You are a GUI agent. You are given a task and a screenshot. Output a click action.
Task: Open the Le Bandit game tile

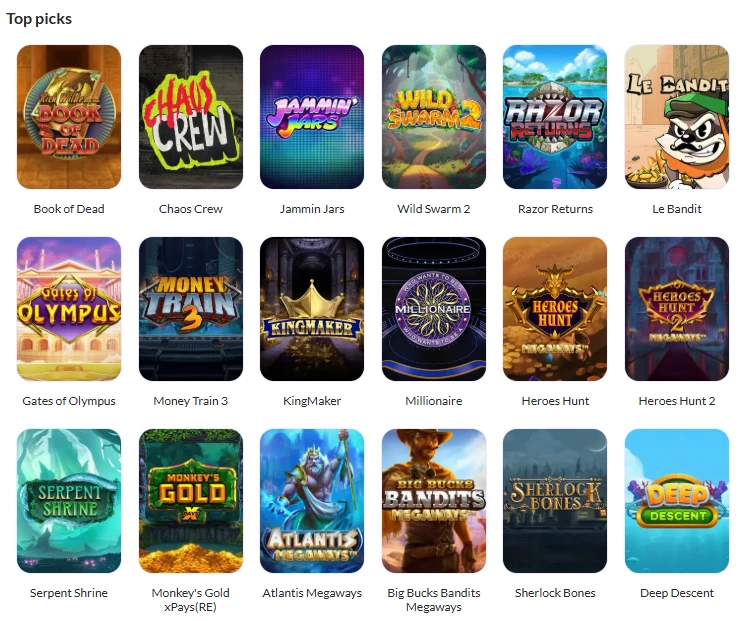tap(677, 117)
